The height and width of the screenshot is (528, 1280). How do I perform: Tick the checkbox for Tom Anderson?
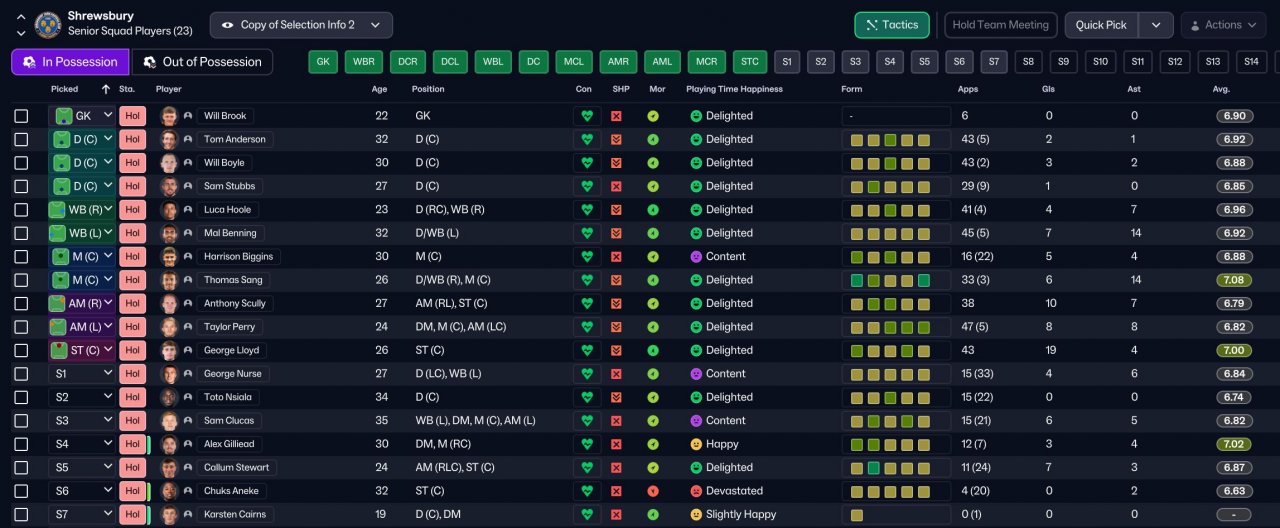(x=21, y=139)
